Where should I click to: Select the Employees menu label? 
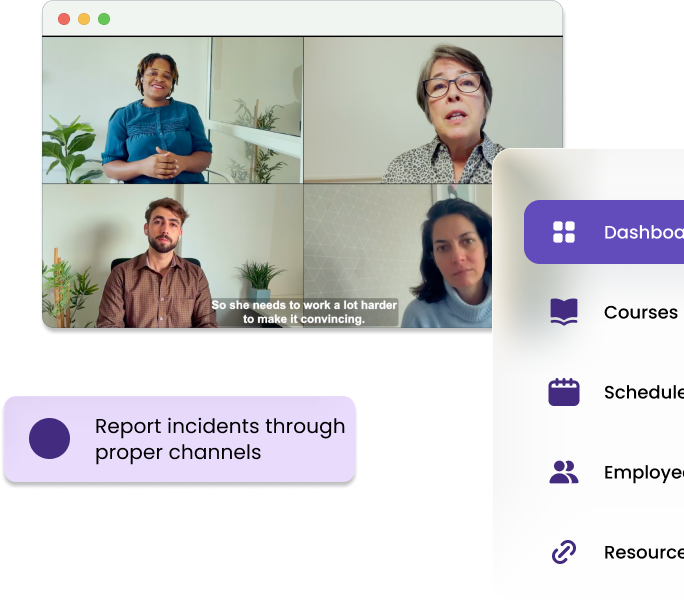point(643,472)
